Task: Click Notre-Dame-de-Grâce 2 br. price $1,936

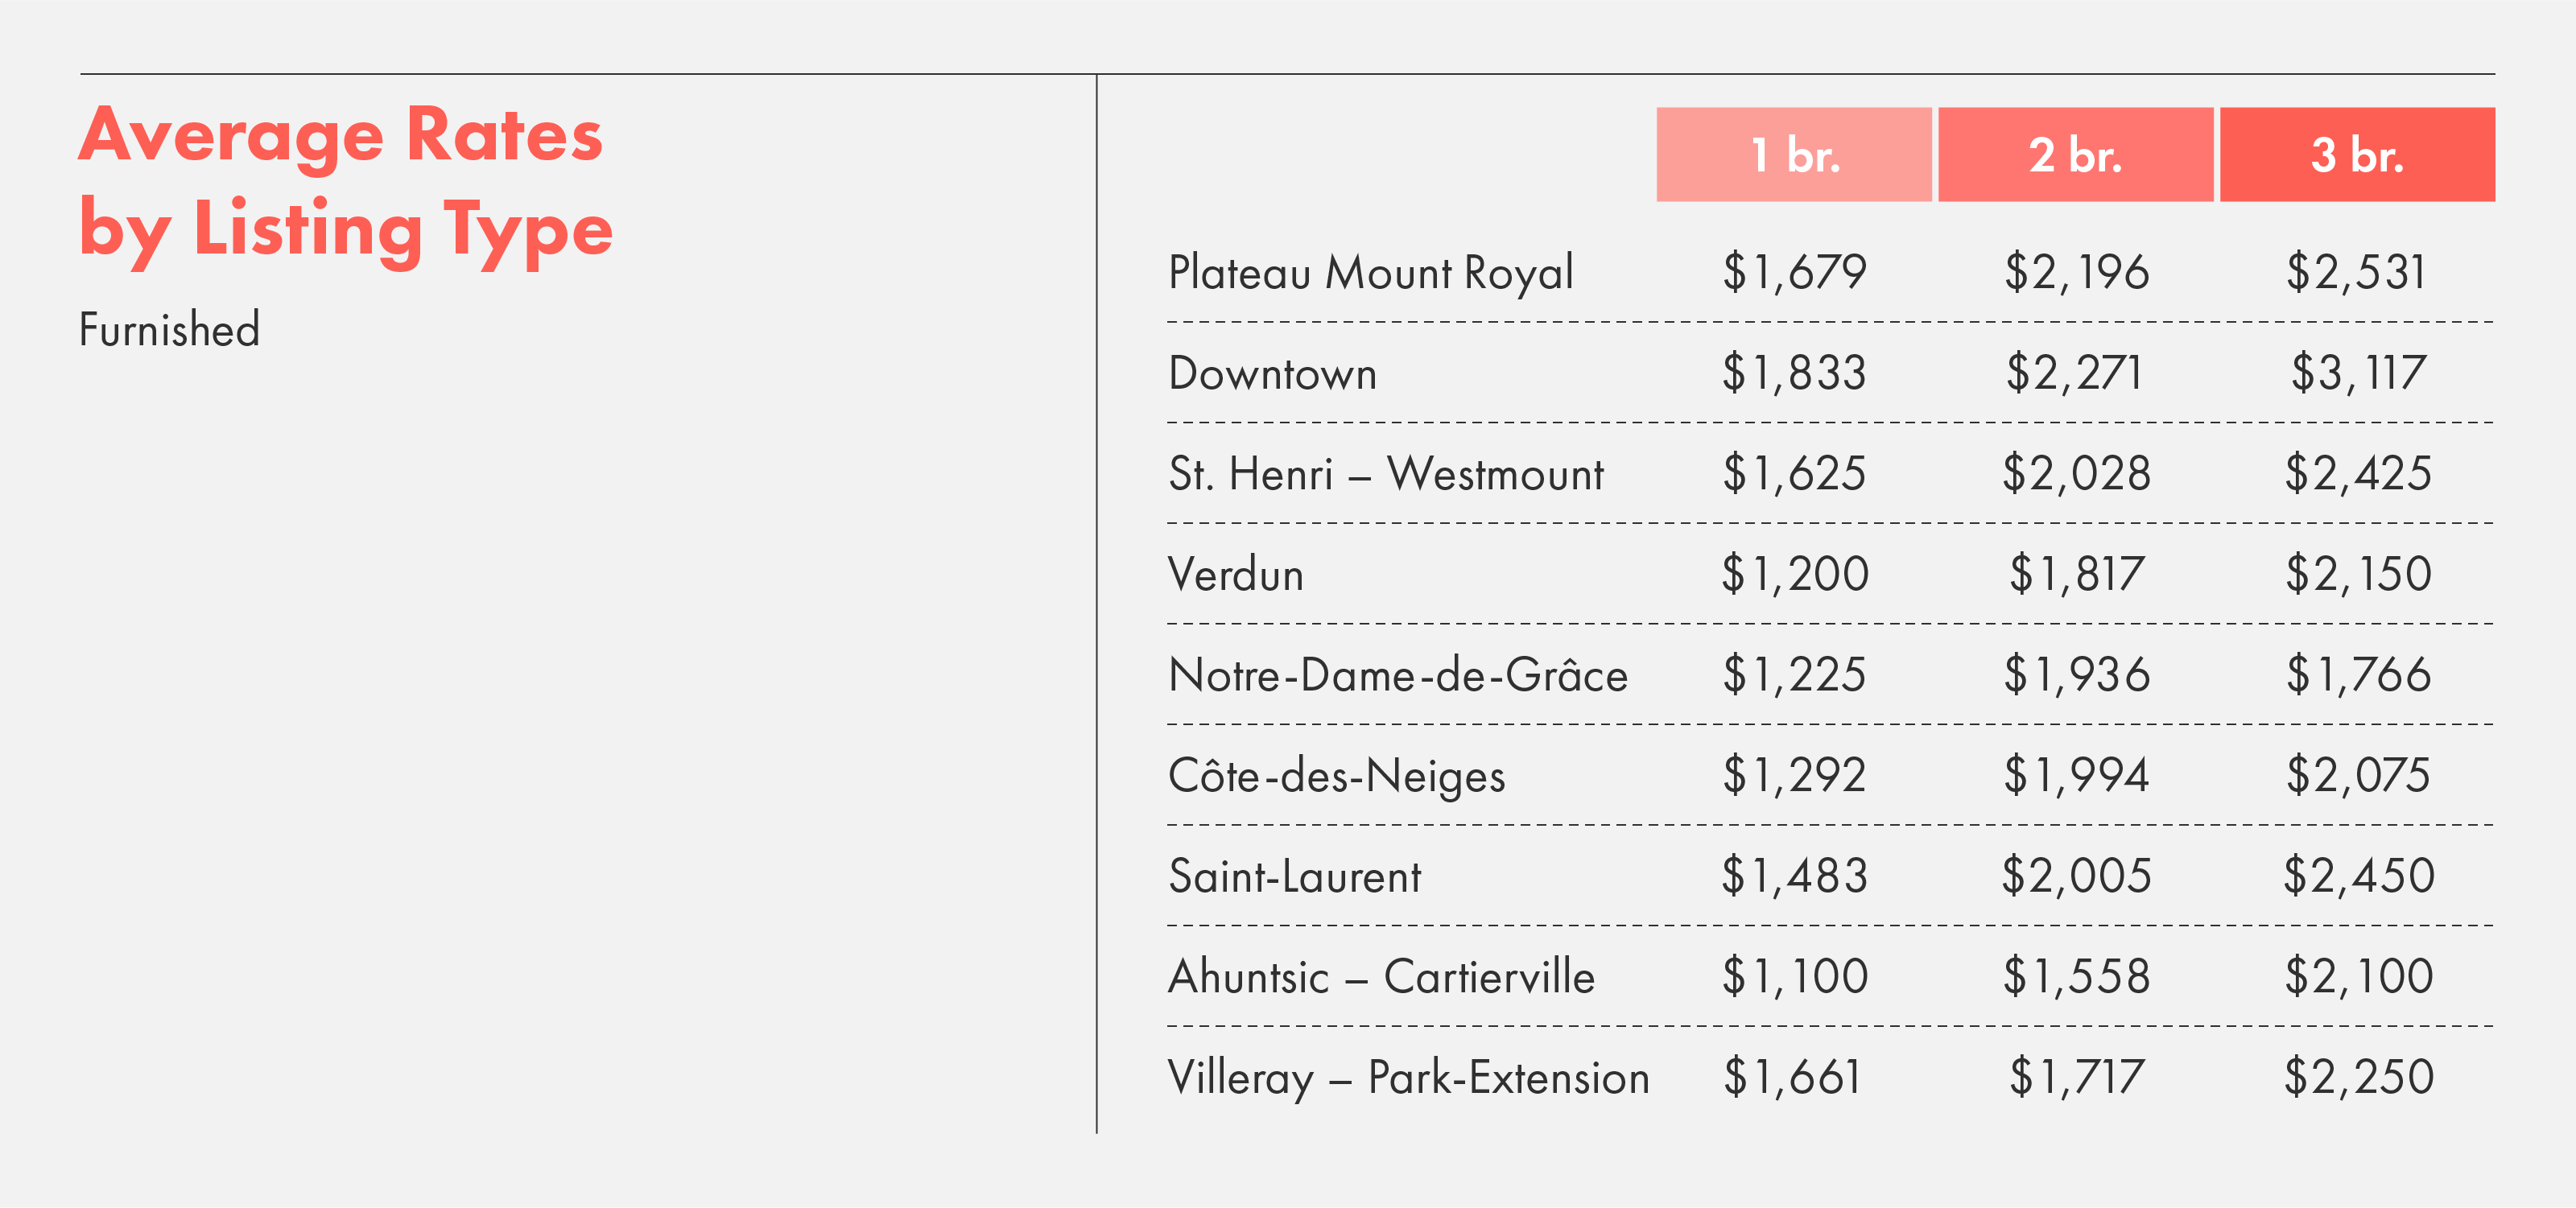Action: tap(2077, 674)
